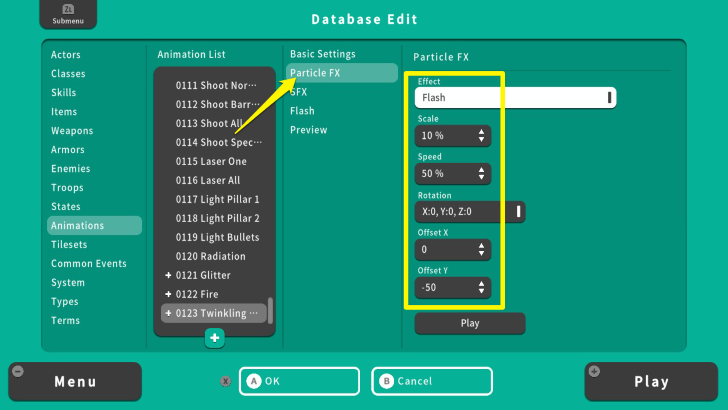
Task: Select animation 0114 Shoot Spec…
Action: (x=214, y=143)
